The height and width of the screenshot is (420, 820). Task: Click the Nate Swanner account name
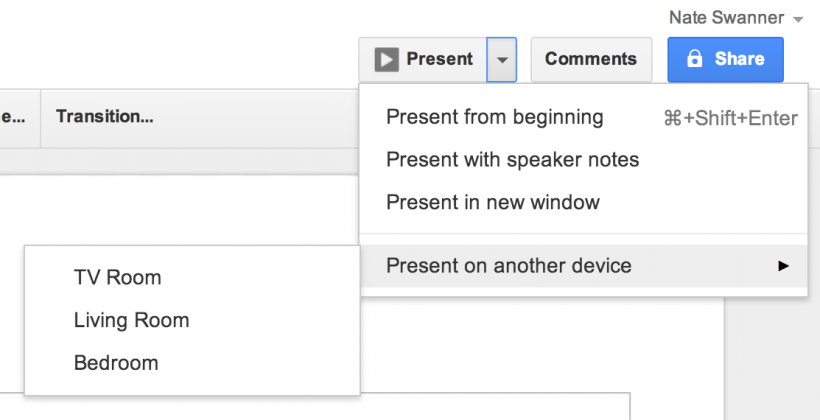pyautogui.click(x=726, y=18)
